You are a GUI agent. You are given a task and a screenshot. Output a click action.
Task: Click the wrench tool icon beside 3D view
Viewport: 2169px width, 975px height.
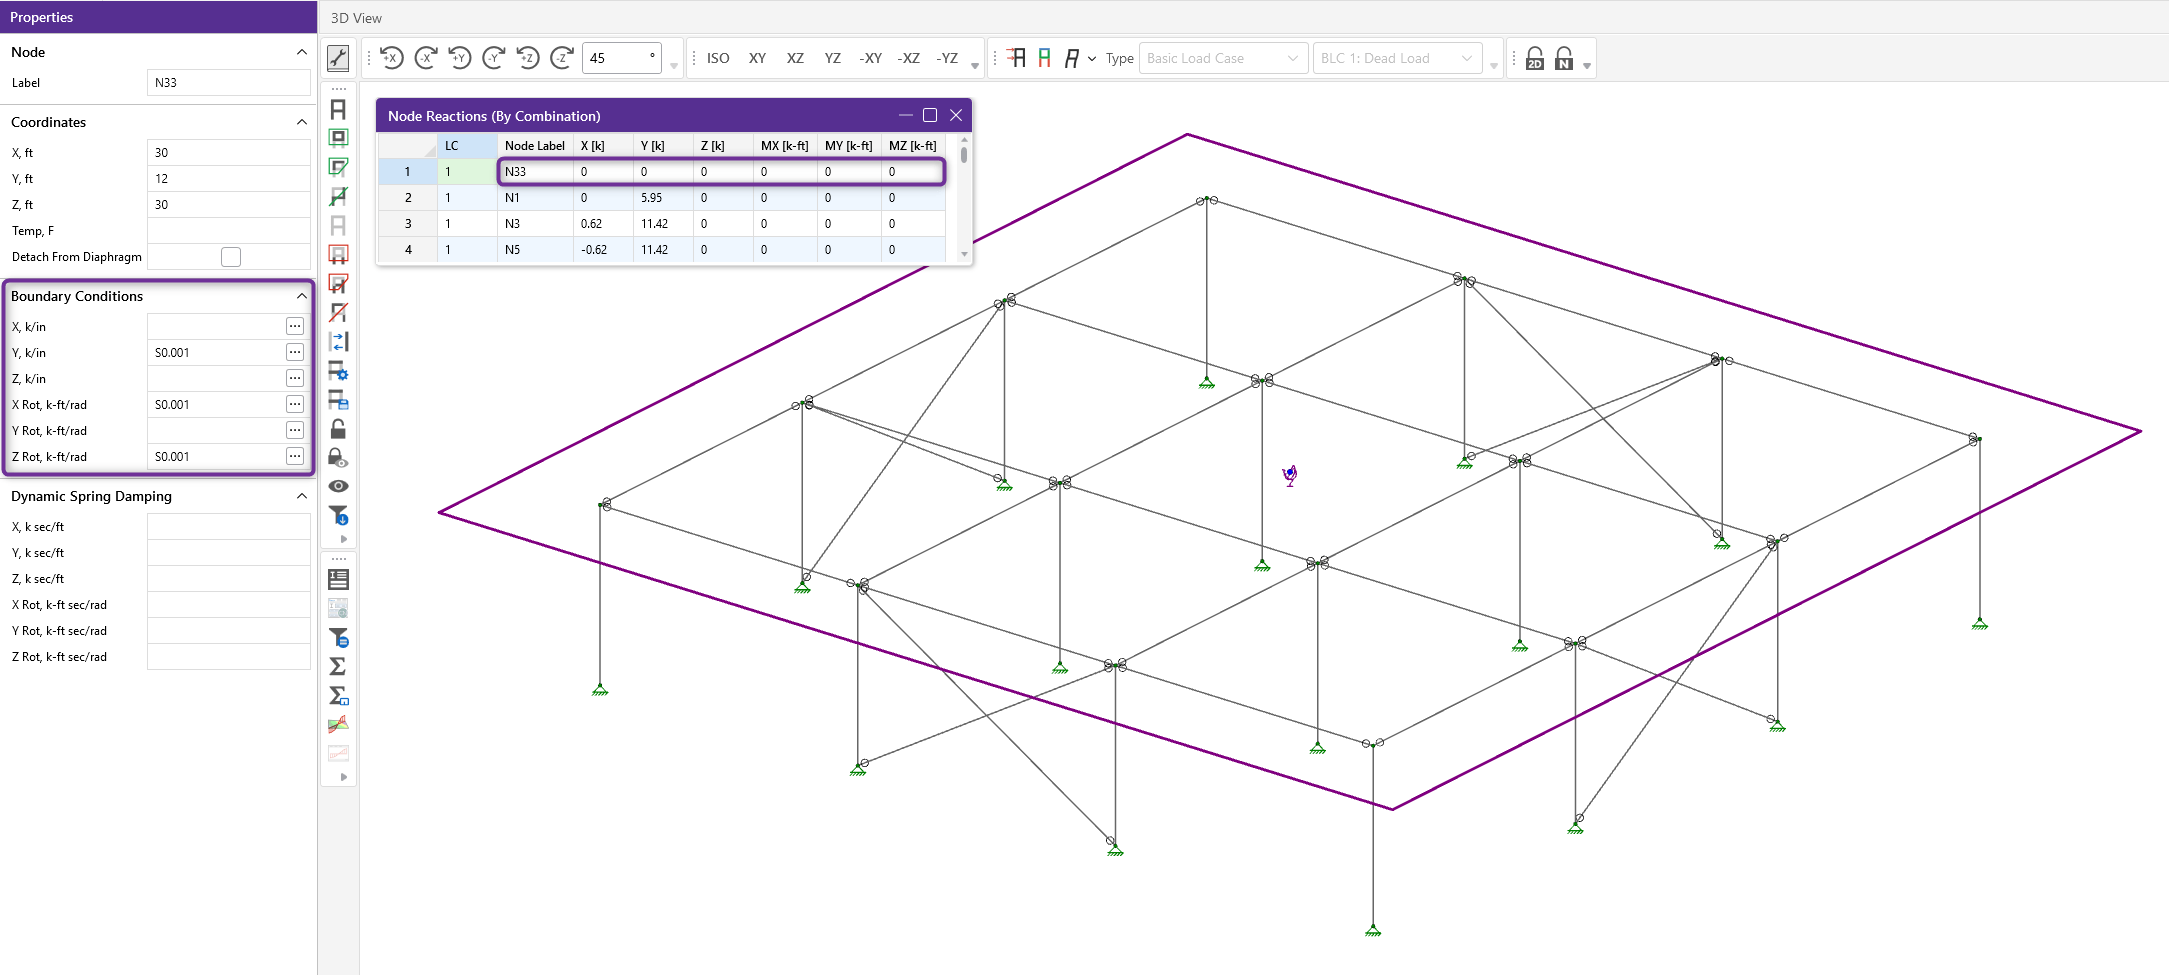pos(338,58)
